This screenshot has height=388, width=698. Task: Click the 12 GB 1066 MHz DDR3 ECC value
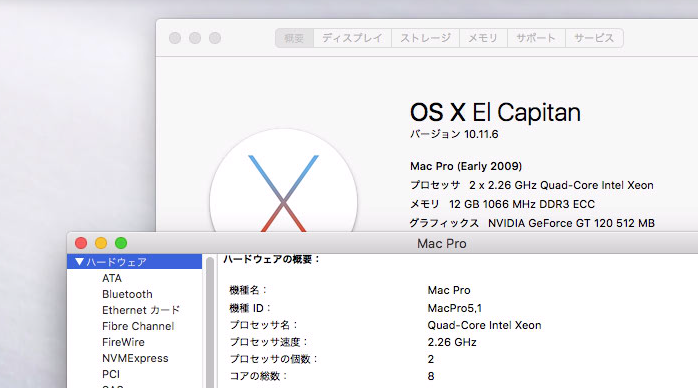[x=522, y=204]
